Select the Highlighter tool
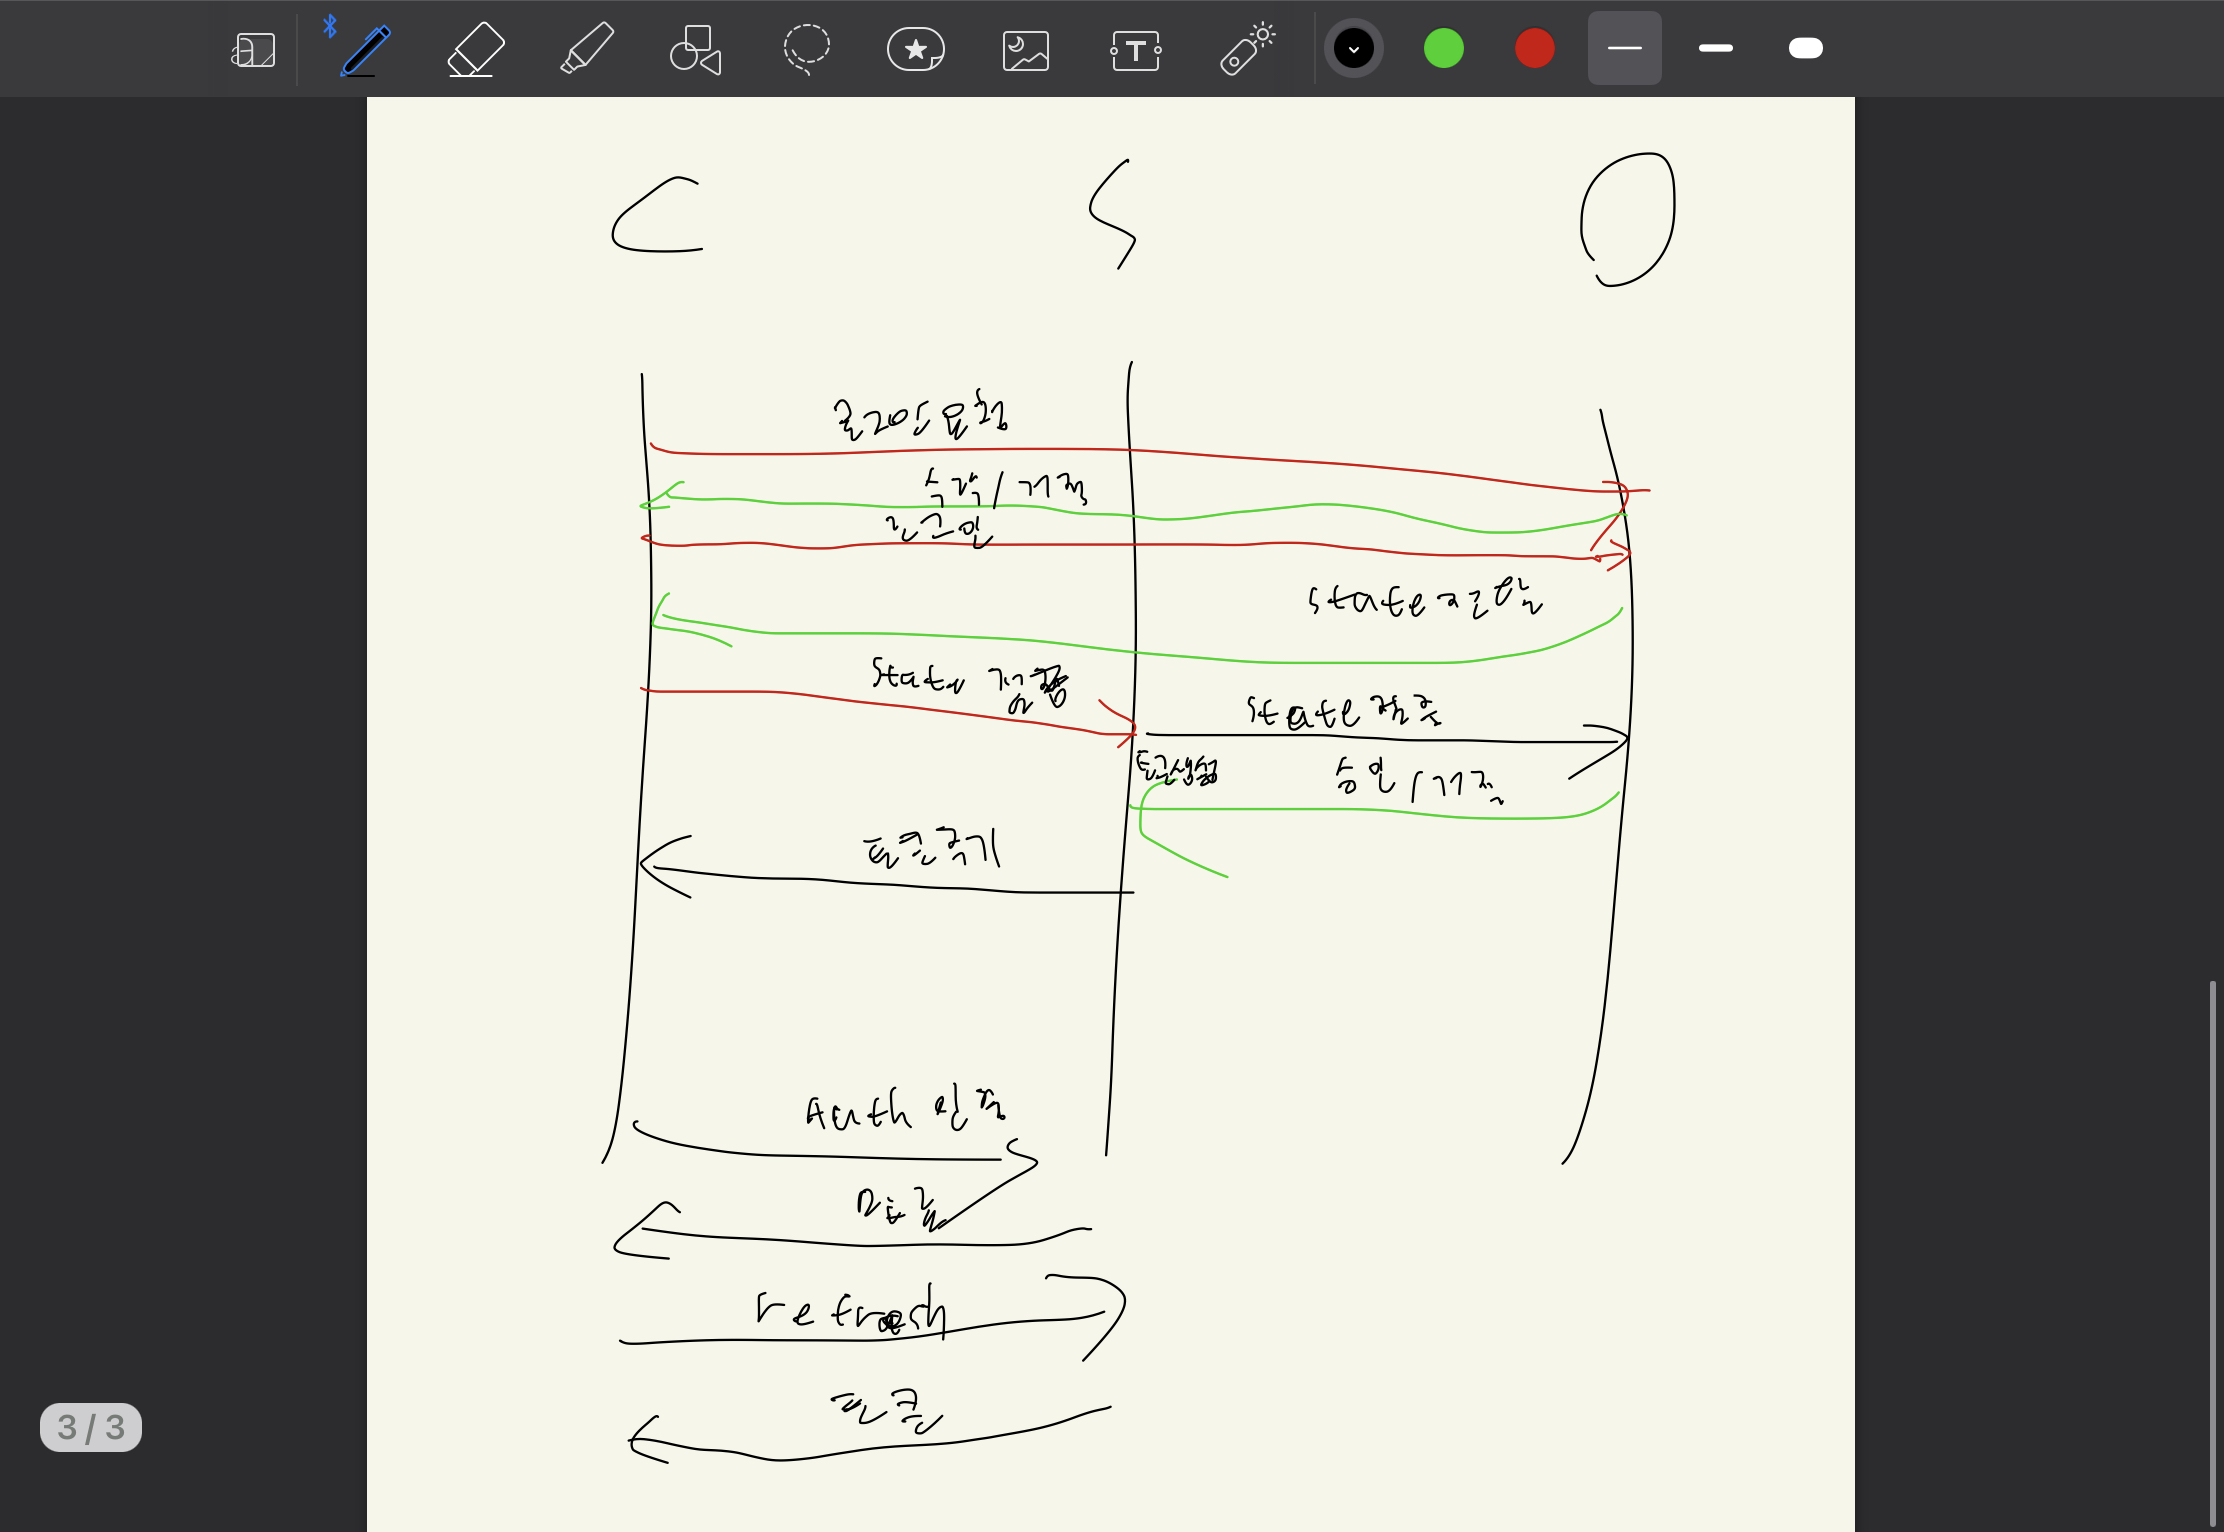This screenshot has height=1532, width=2224. (586, 50)
